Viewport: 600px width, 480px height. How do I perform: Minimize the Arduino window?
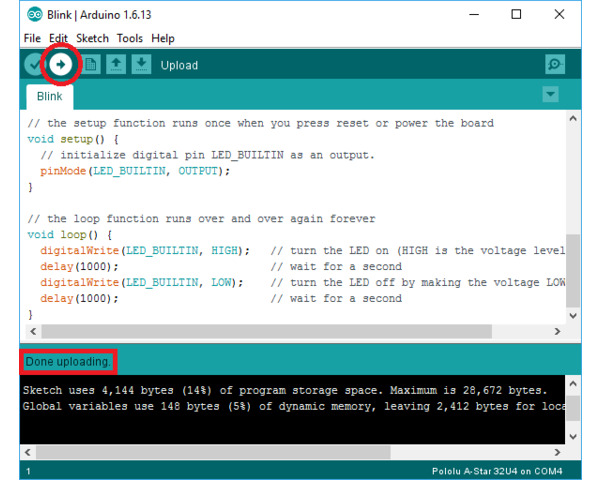[474, 15]
